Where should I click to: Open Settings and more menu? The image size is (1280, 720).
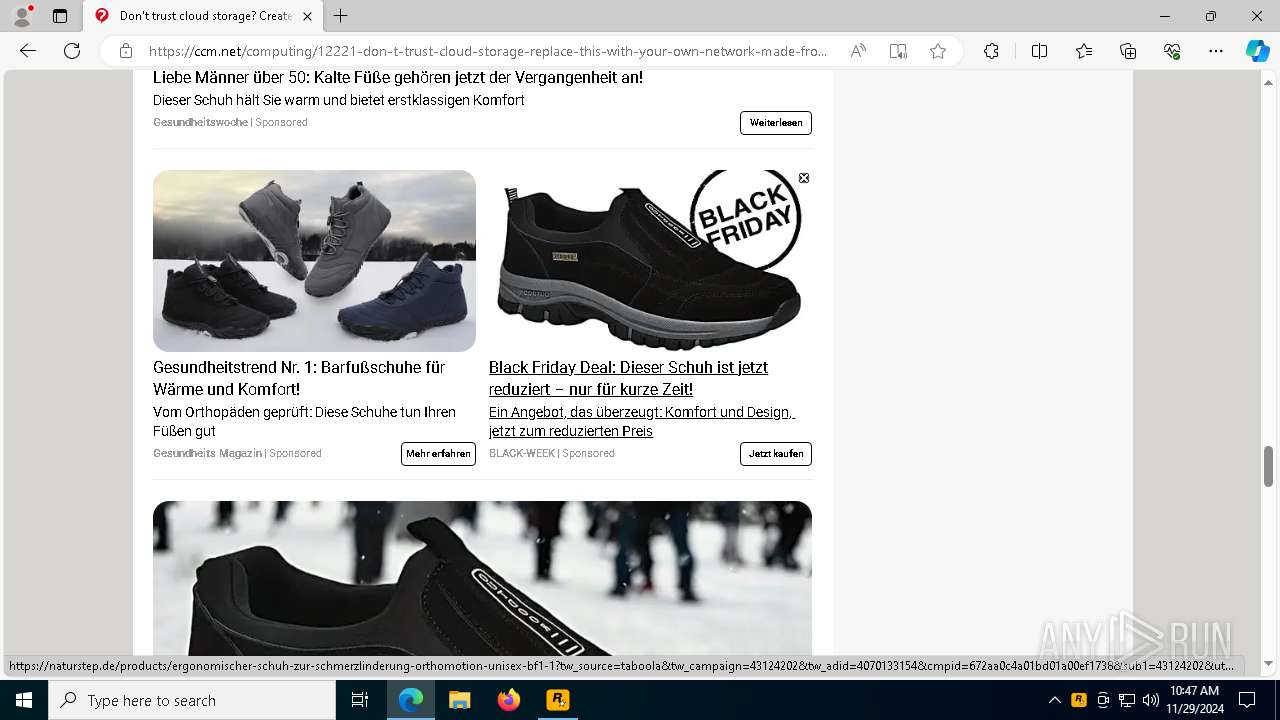[1216, 51]
